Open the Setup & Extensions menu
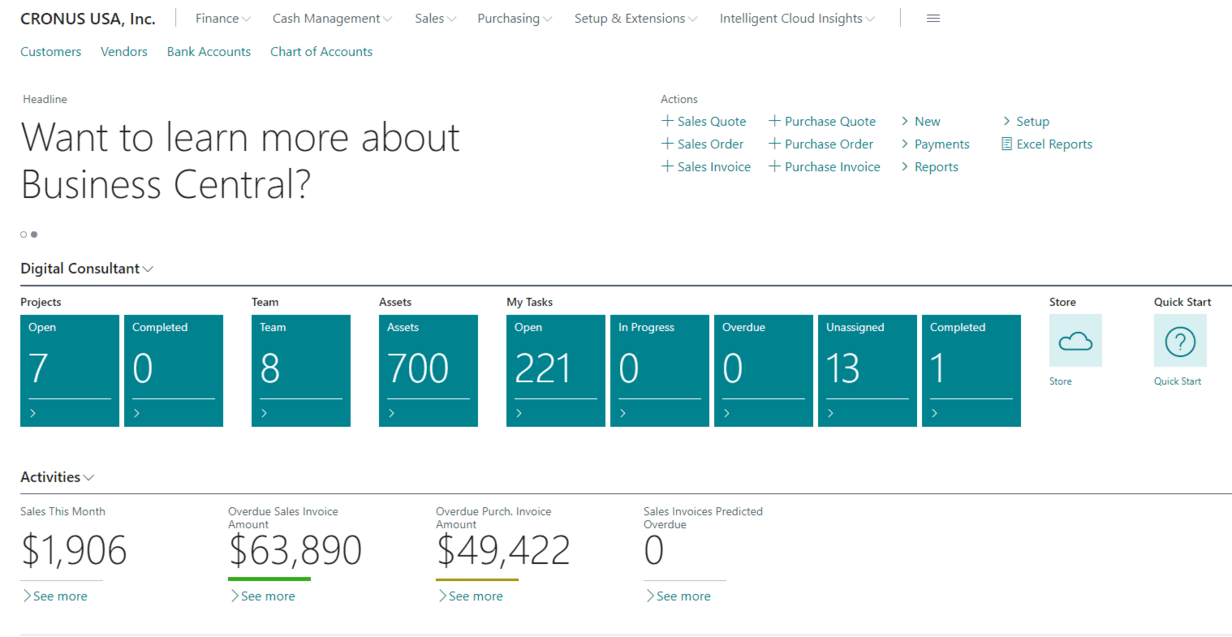Viewport: 1232px width, 637px height. coord(636,19)
